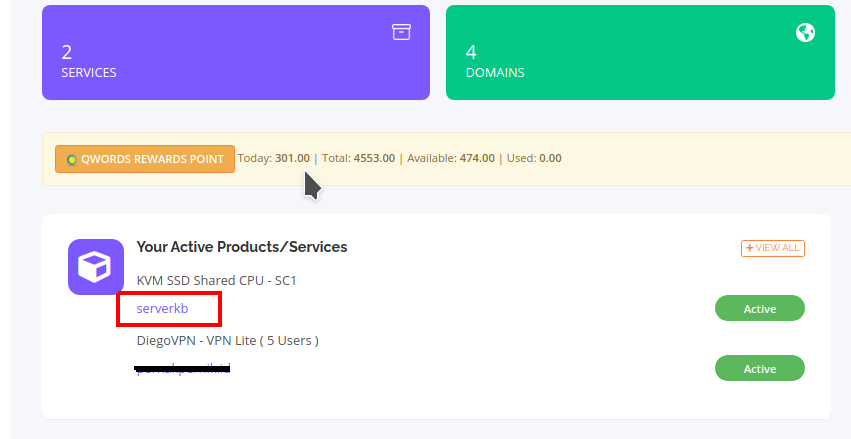
Task: Click the number 2 on Services card
Action: (67, 53)
